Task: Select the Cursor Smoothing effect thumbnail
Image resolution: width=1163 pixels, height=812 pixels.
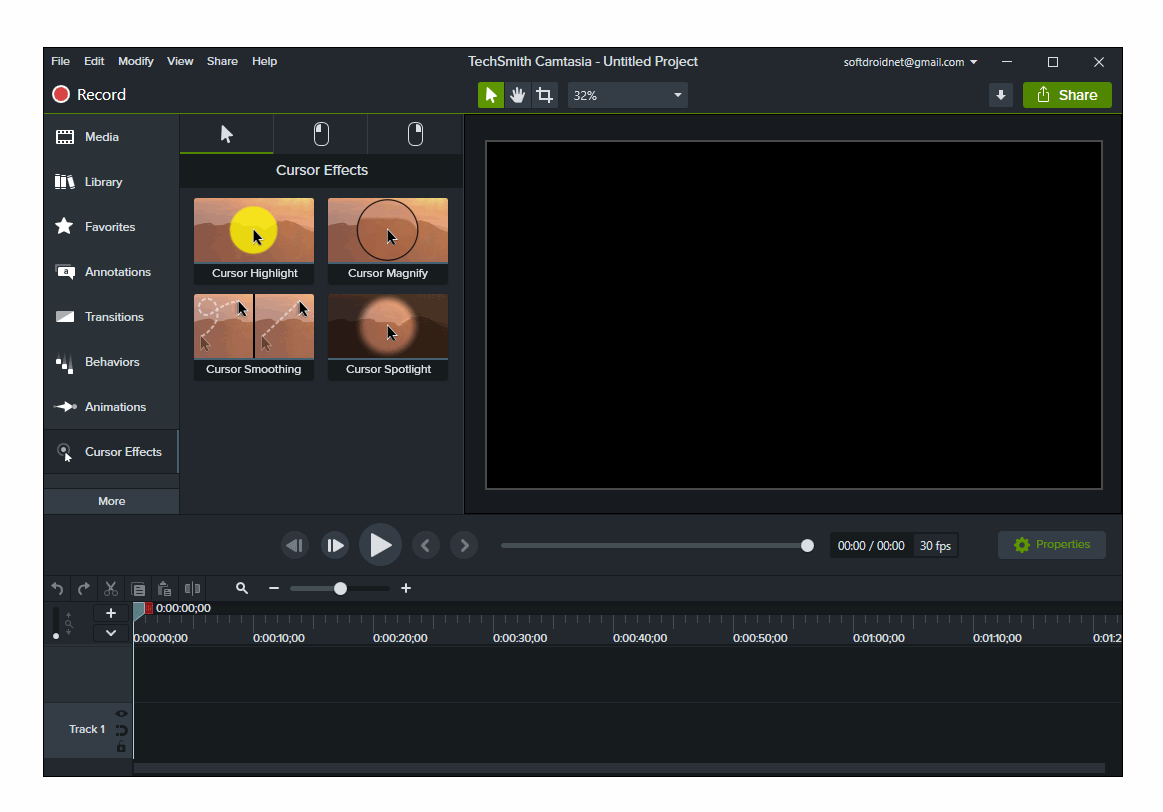Action: (x=254, y=337)
